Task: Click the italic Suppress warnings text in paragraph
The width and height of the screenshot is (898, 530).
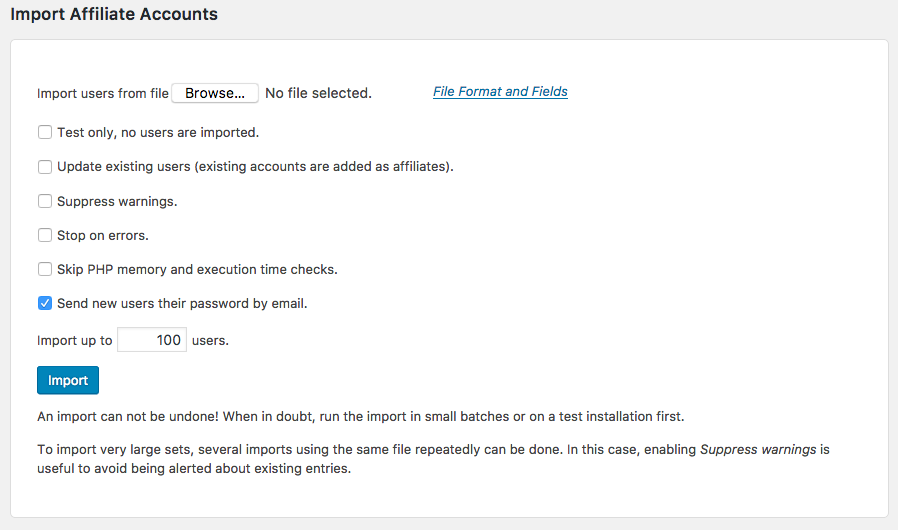Action: [x=758, y=449]
